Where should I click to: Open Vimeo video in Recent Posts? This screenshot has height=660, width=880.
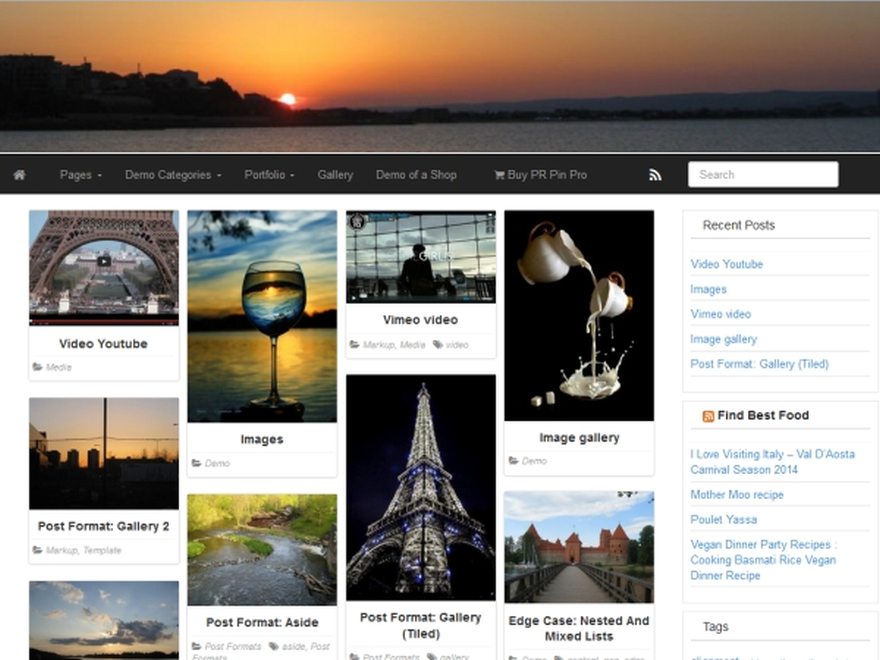tap(721, 314)
